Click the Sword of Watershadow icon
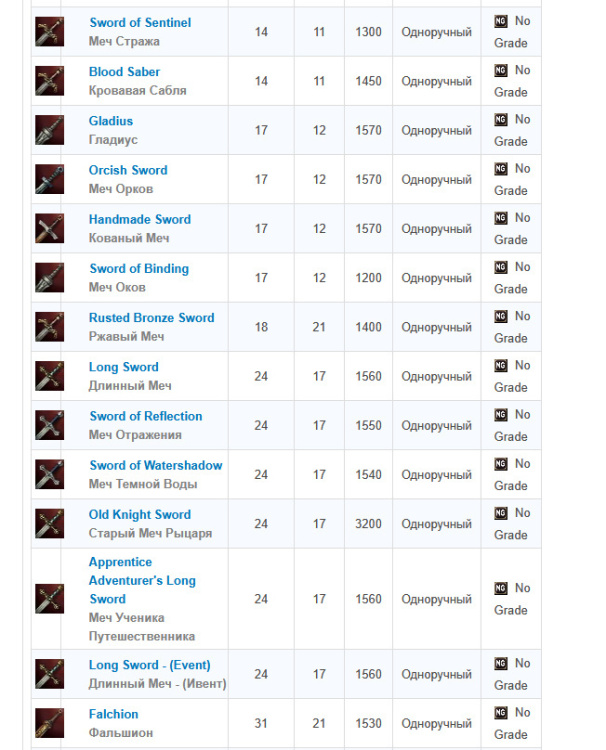Viewport: 606px width, 750px height. click(x=49, y=475)
